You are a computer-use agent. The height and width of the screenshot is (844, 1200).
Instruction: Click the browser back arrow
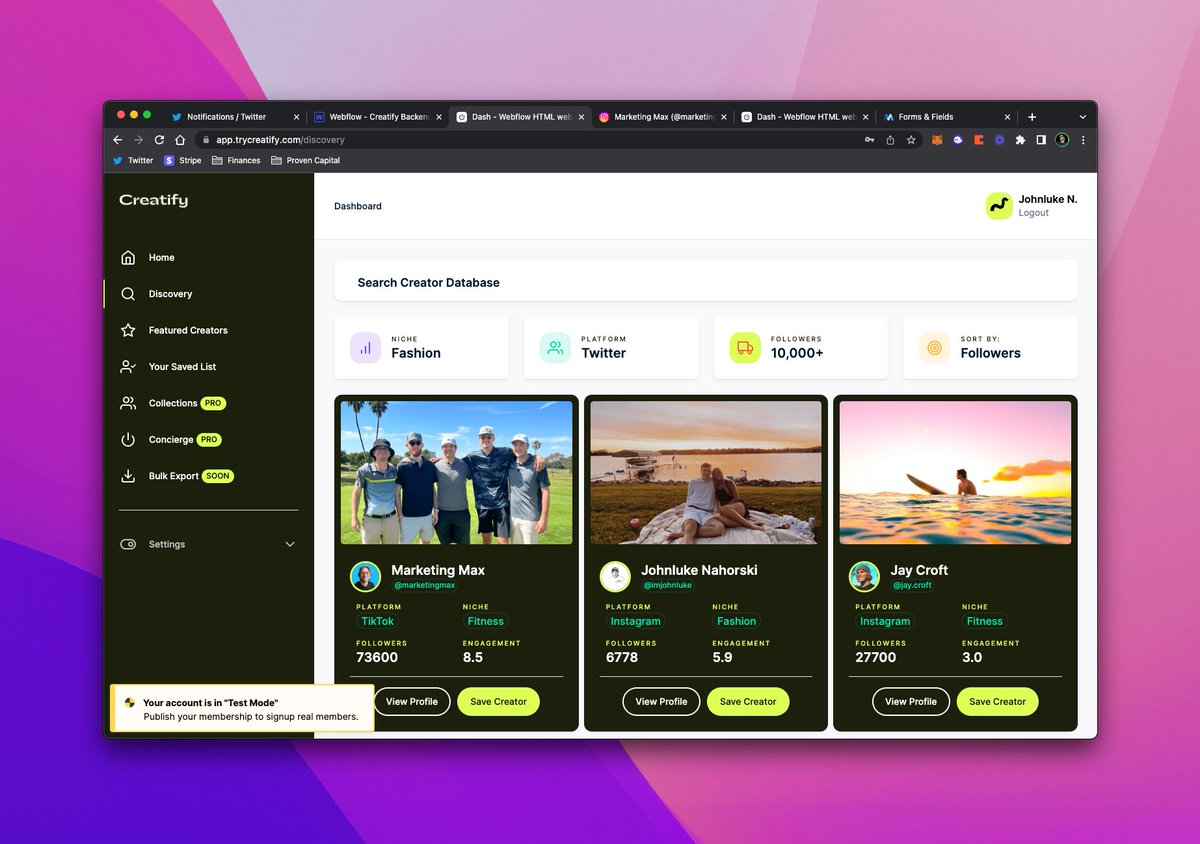pos(117,140)
